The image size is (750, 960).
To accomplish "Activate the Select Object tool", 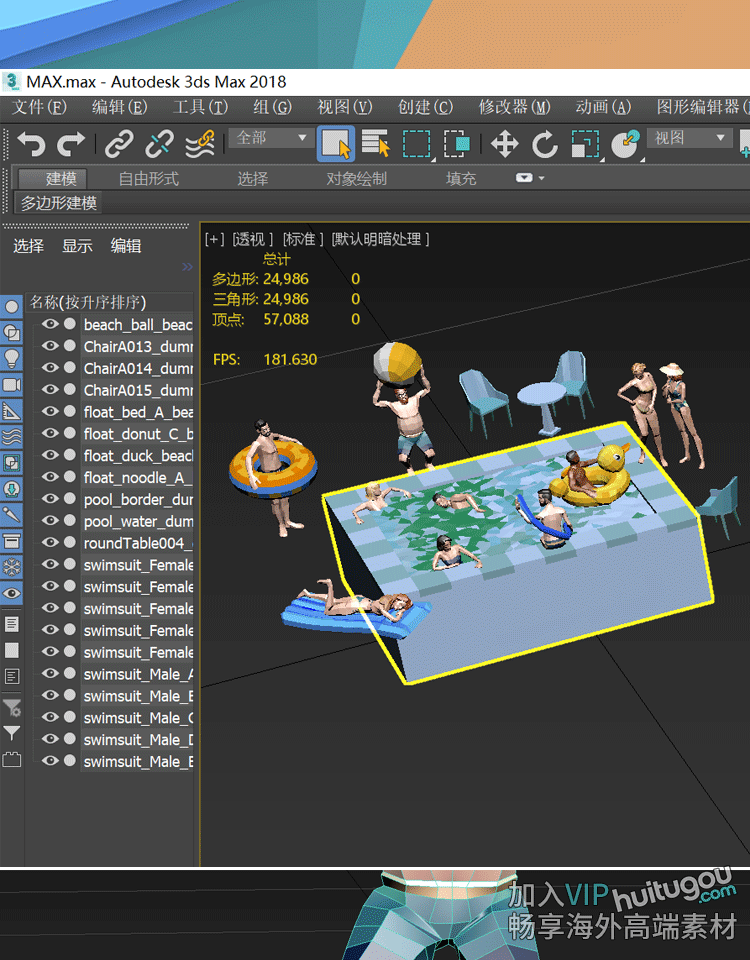I will [336, 144].
